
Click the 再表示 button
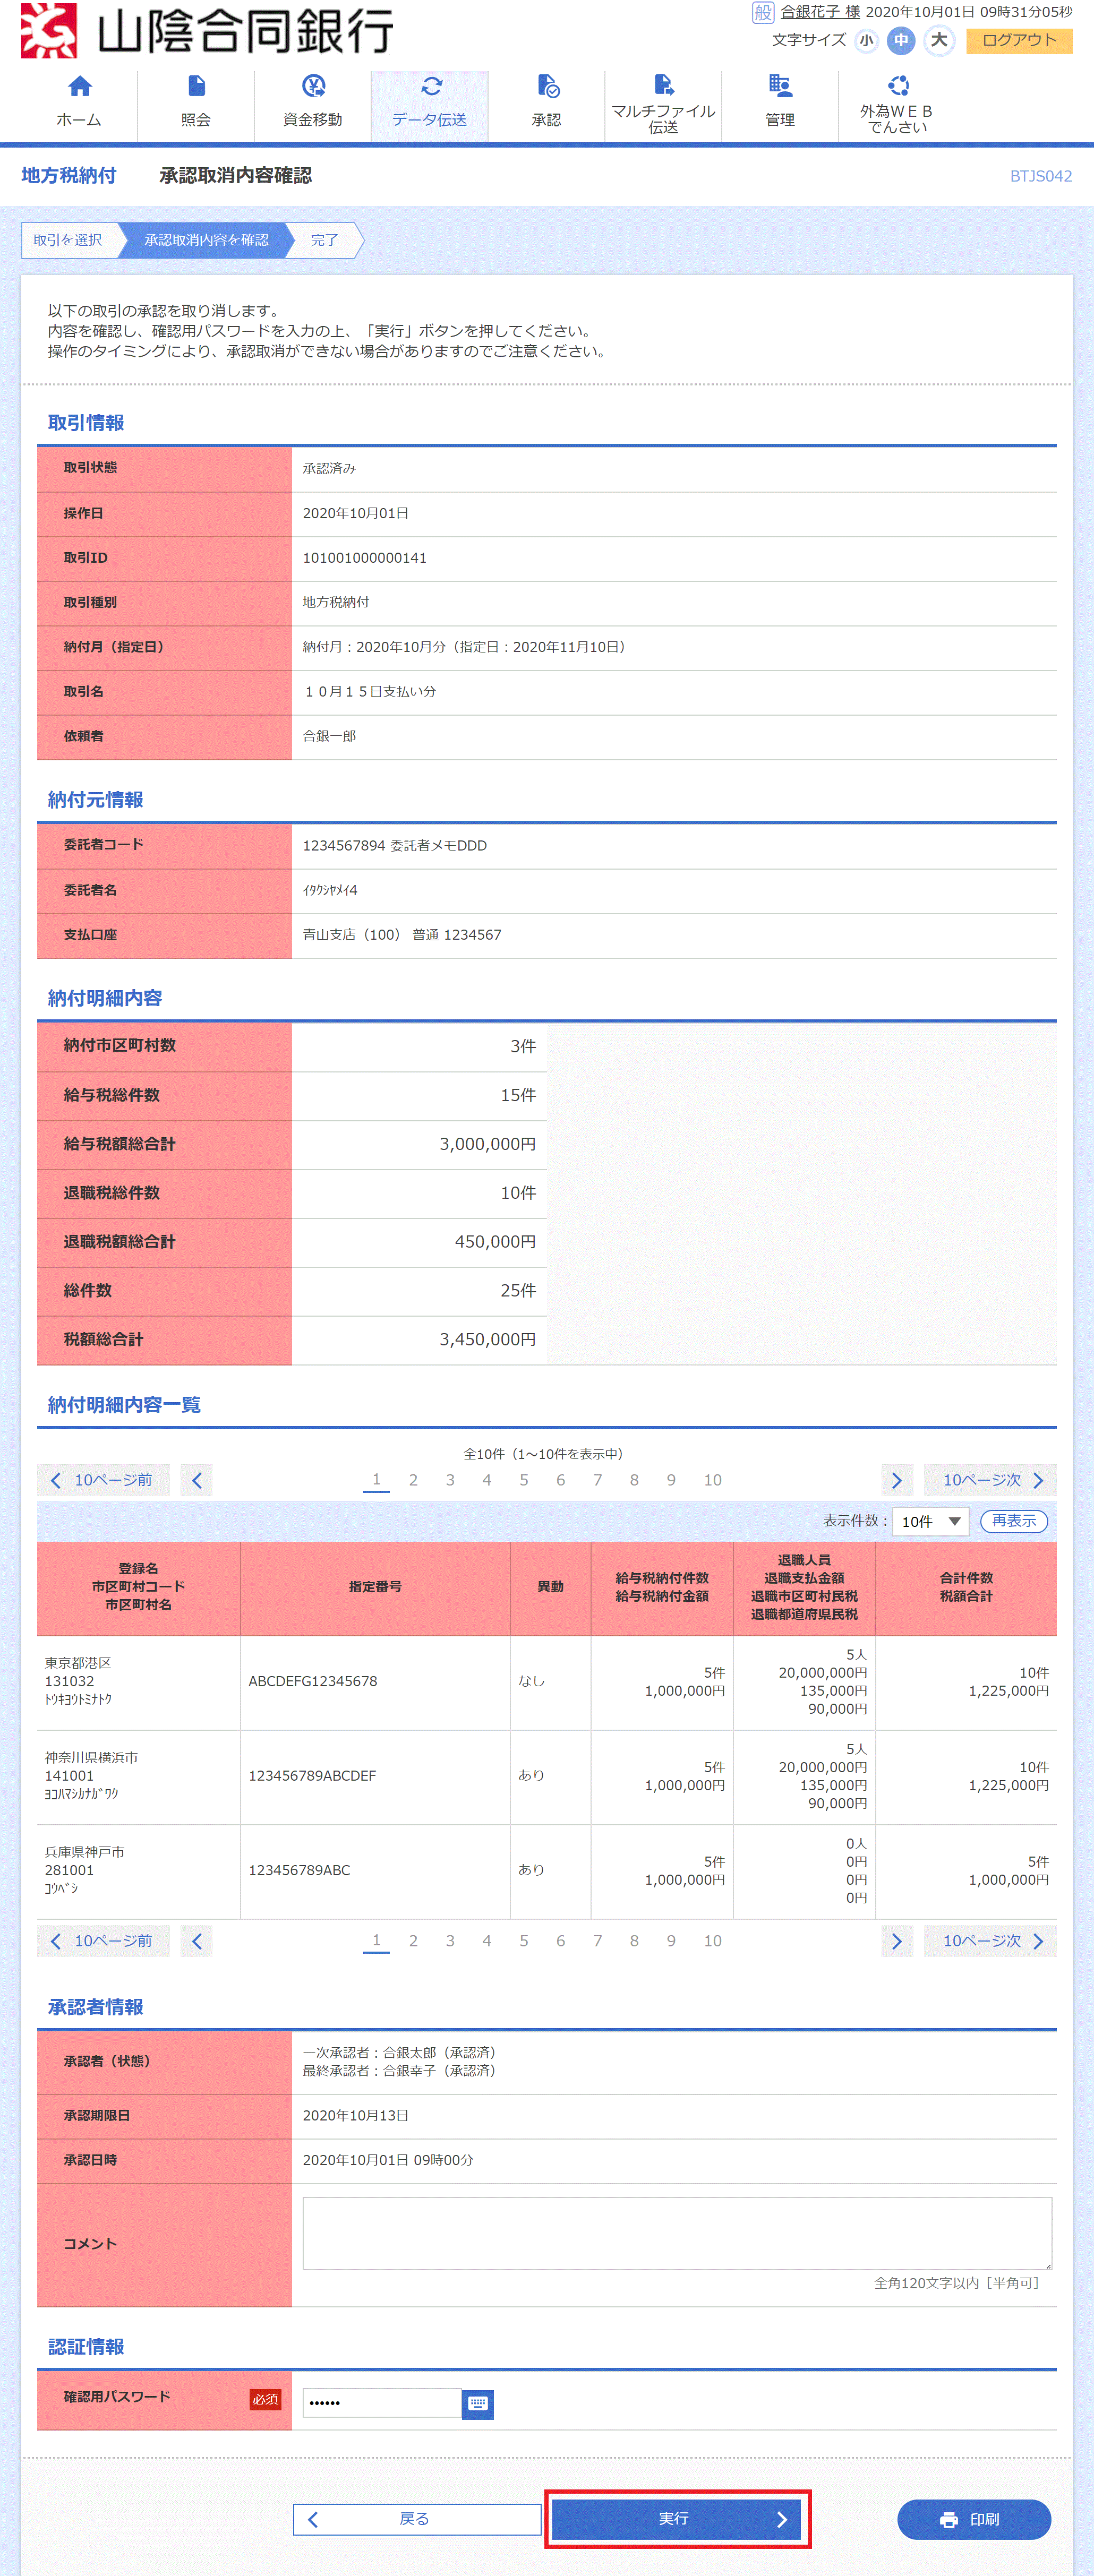click(x=1014, y=1521)
